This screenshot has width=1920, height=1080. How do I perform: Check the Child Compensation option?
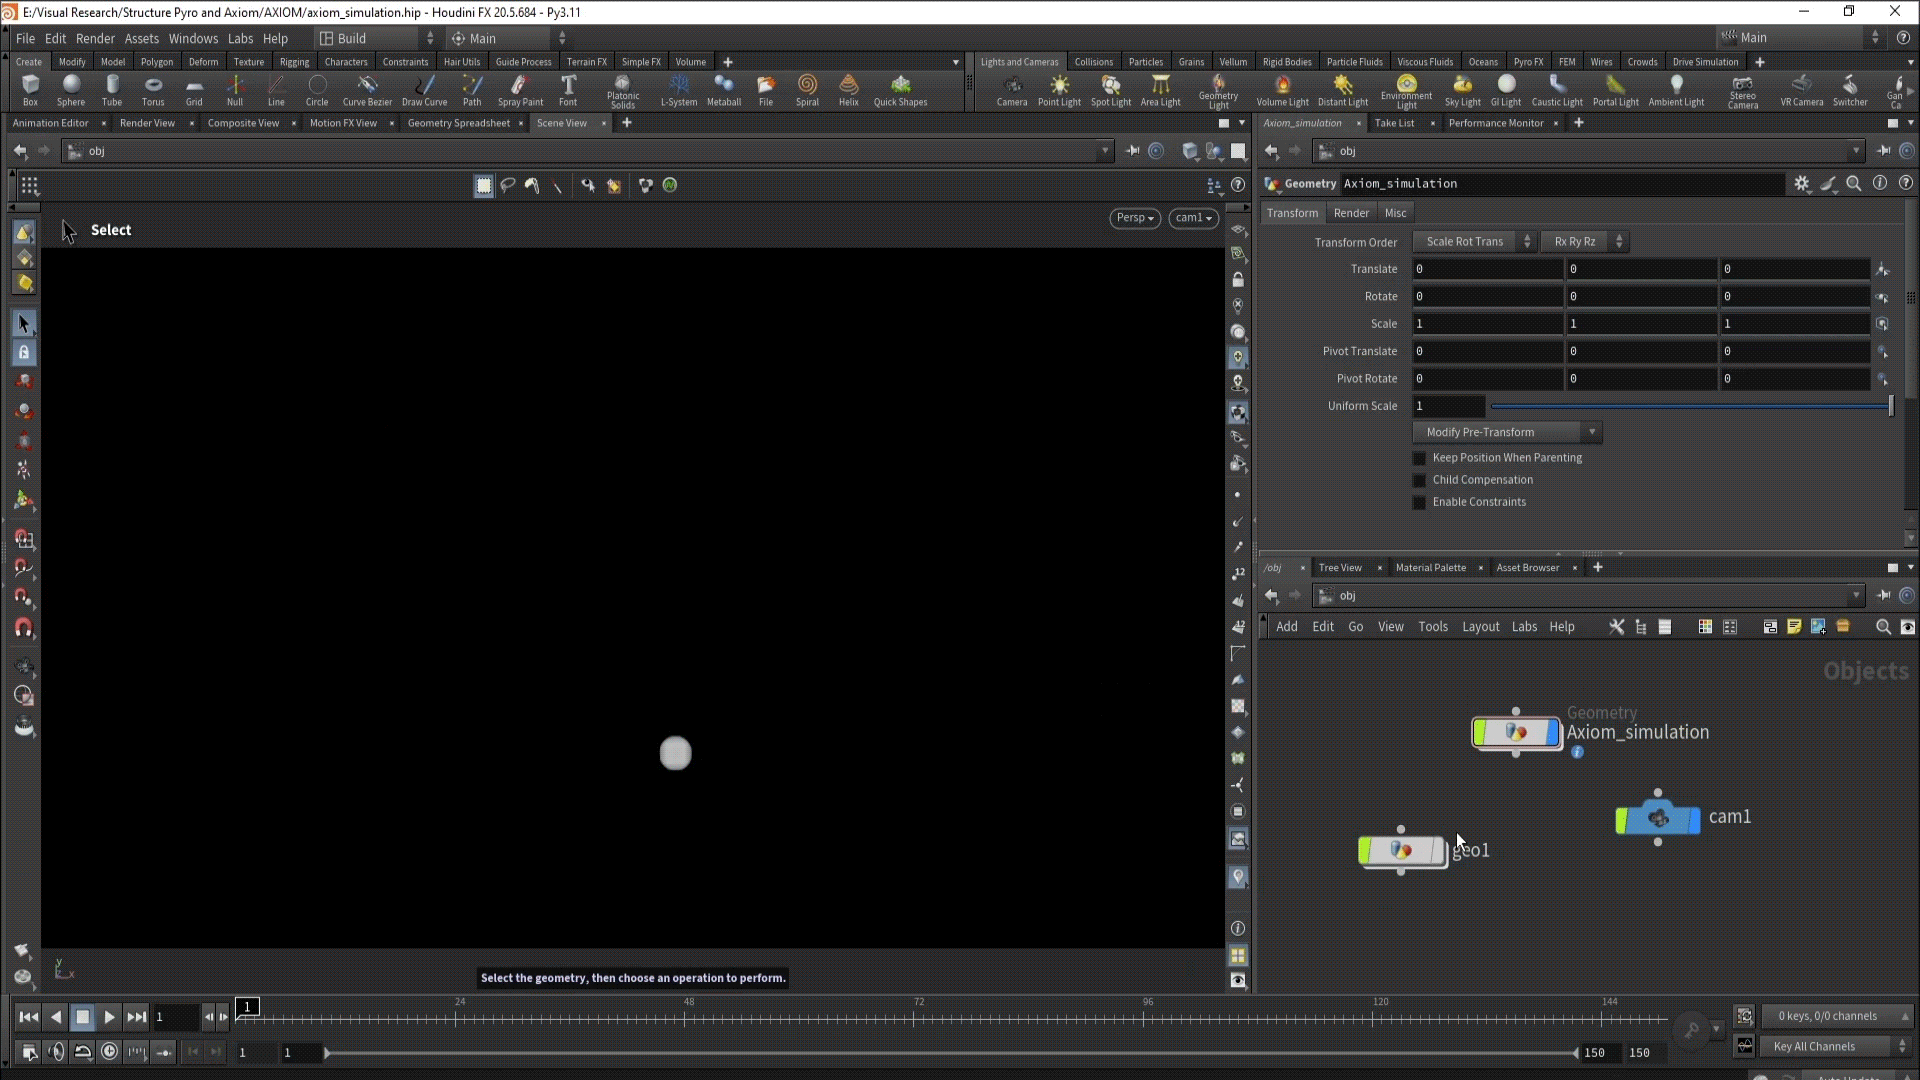(x=1419, y=480)
